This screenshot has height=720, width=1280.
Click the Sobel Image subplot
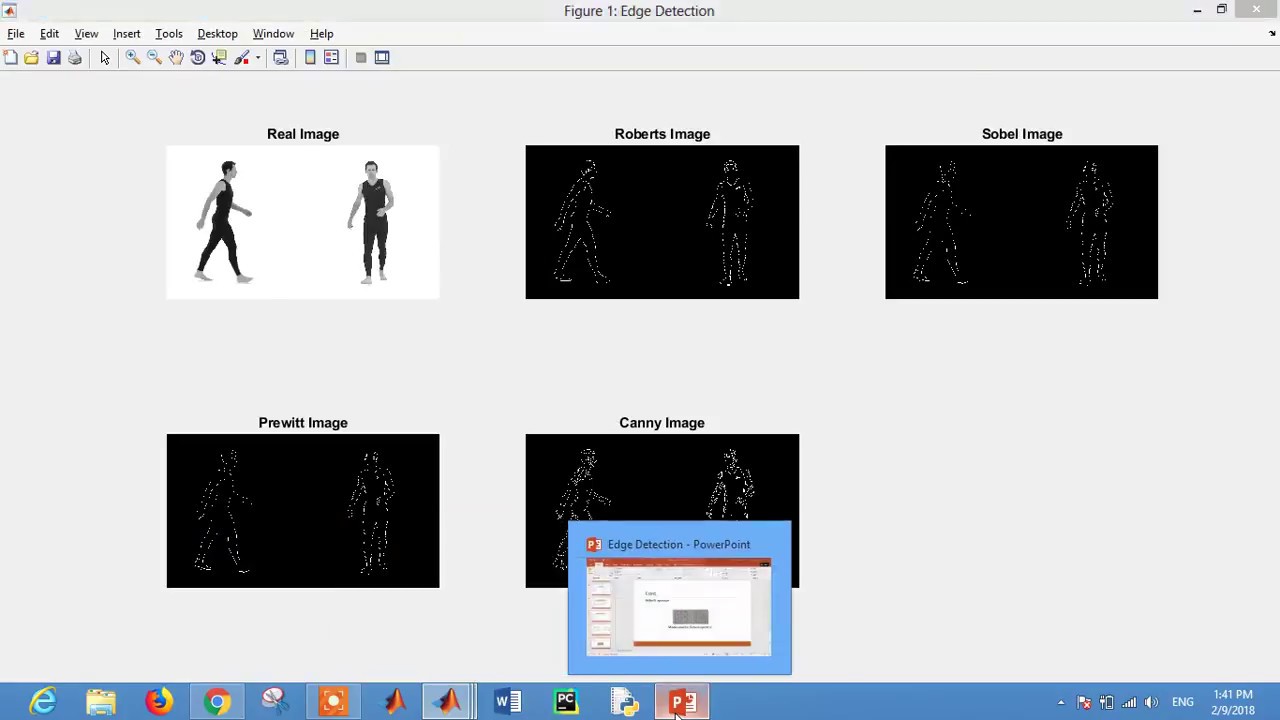[1021, 222]
